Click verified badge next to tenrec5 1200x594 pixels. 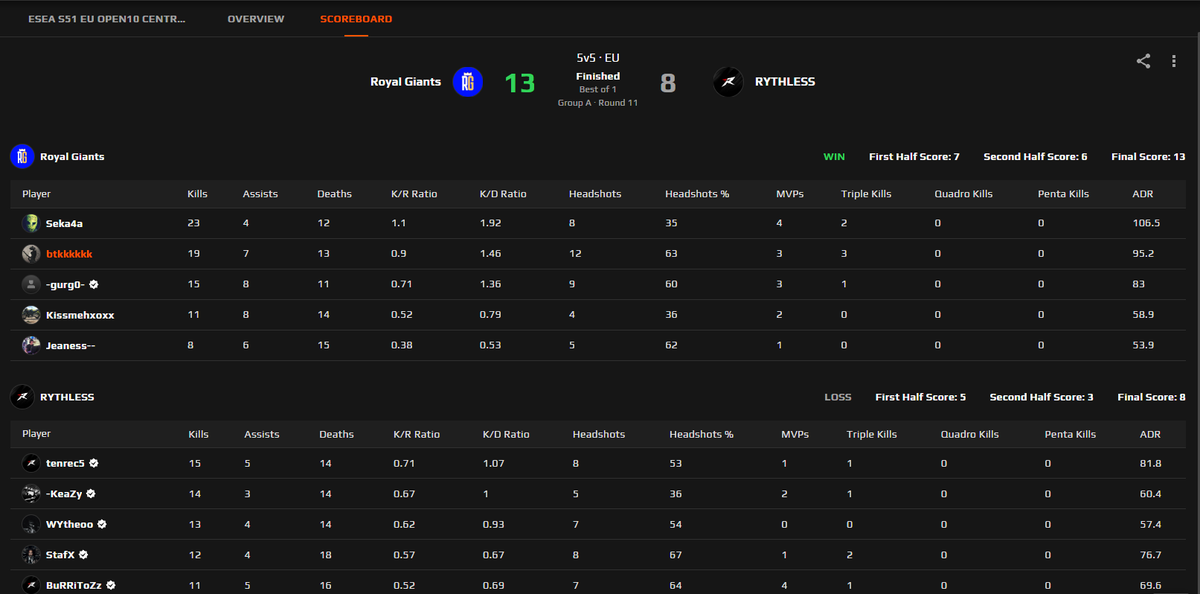[x=94, y=464]
